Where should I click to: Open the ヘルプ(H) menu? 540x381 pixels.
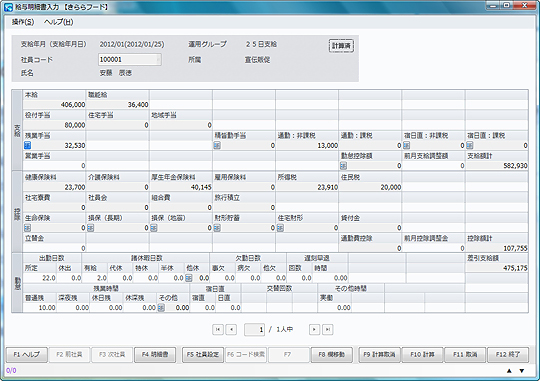point(59,22)
